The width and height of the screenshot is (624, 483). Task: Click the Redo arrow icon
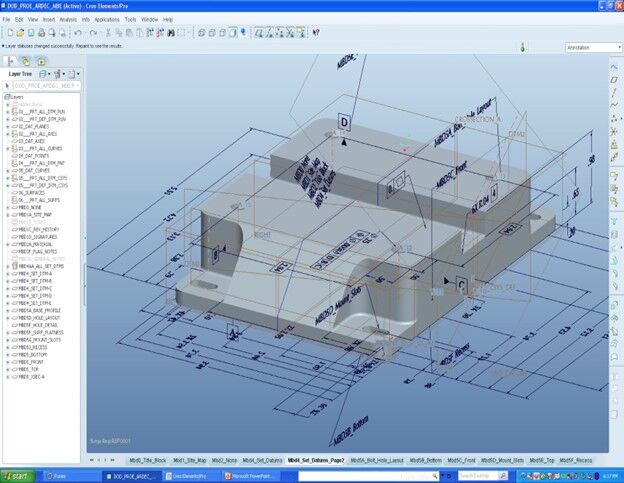pyautogui.click(x=92, y=32)
